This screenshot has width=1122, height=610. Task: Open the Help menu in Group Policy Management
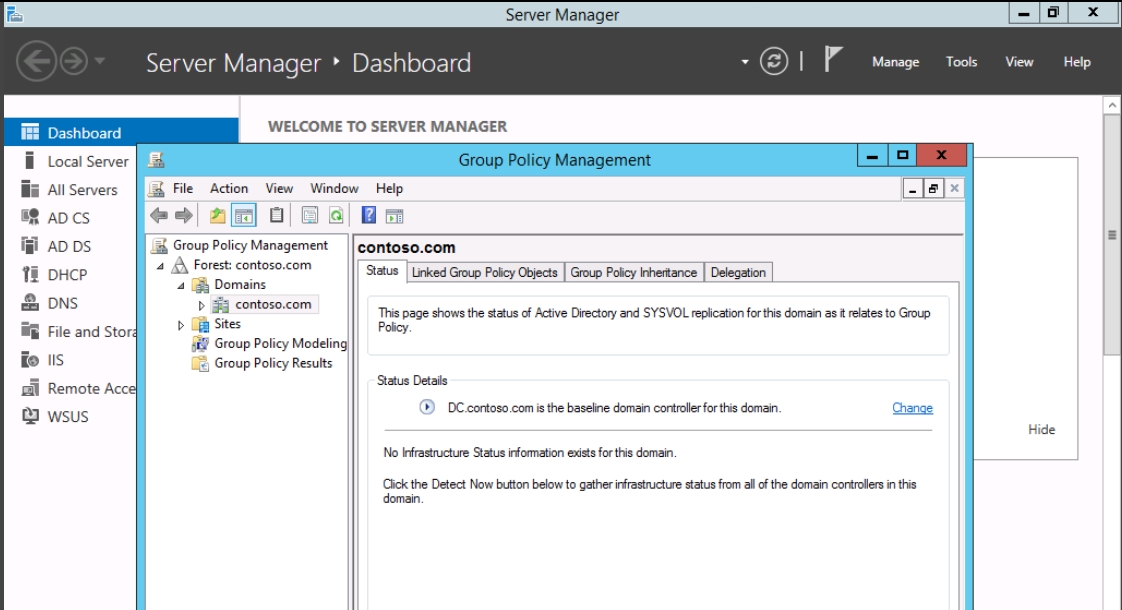(389, 188)
